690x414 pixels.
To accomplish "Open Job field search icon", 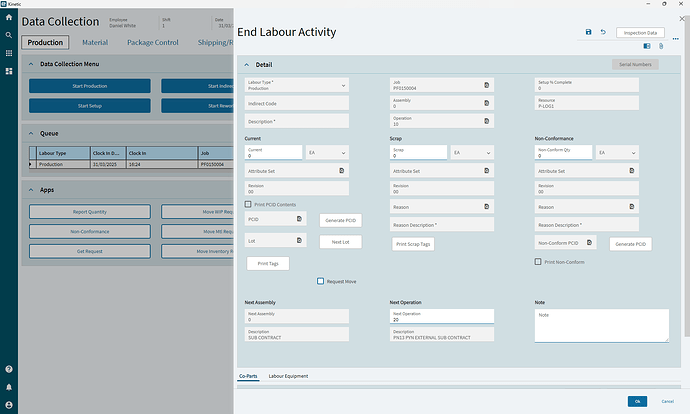I will pos(487,85).
